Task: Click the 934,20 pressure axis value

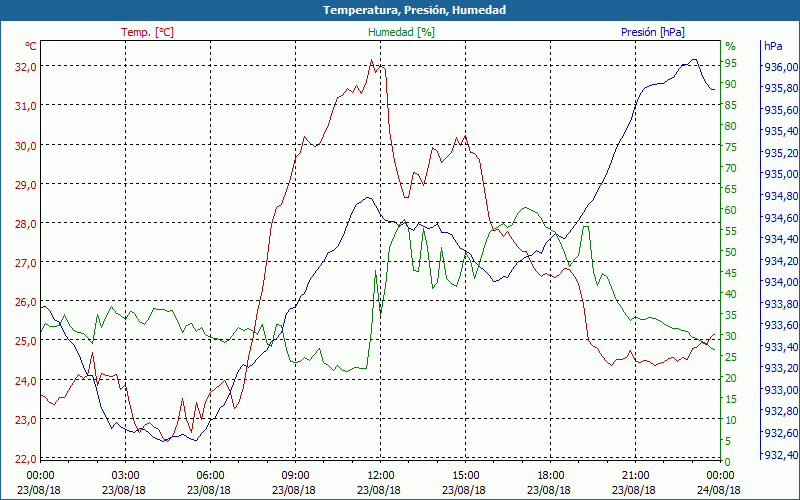Action: 781,261
